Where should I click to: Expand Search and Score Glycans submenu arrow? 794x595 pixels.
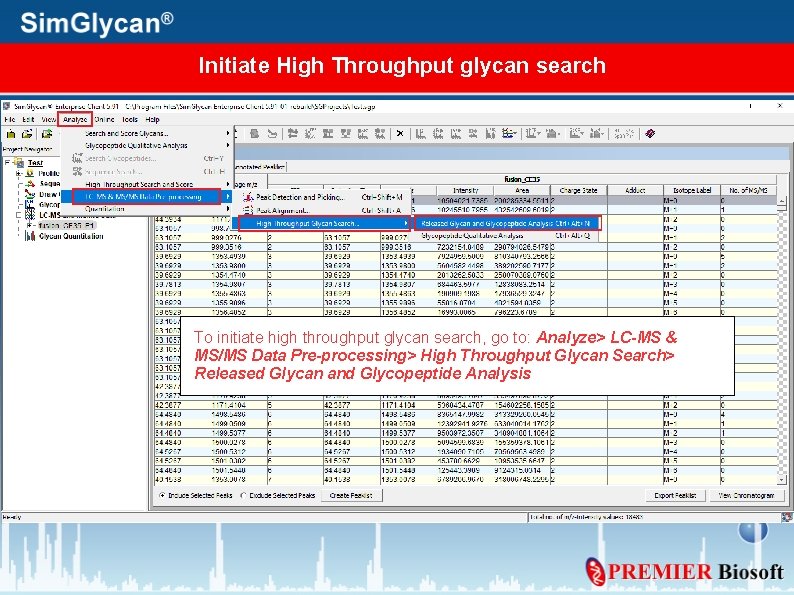click(x=228, y=133)
